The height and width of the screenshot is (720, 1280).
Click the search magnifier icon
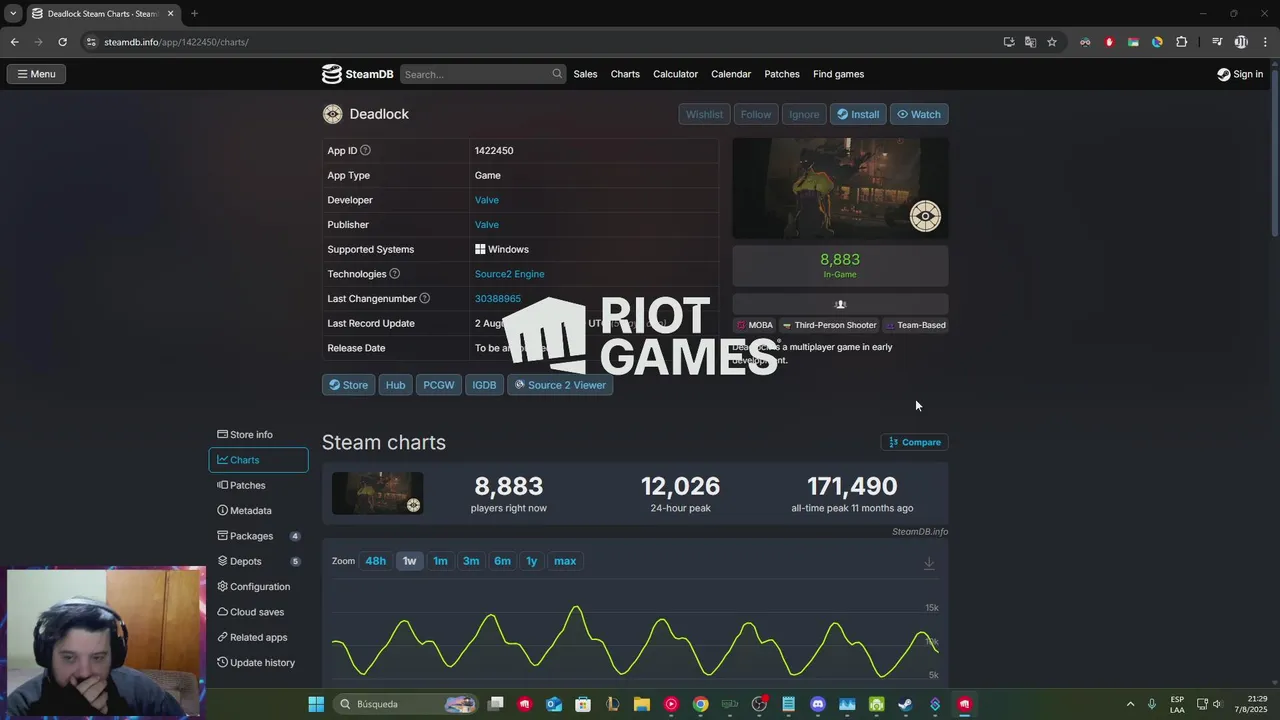tap(557, 74)
